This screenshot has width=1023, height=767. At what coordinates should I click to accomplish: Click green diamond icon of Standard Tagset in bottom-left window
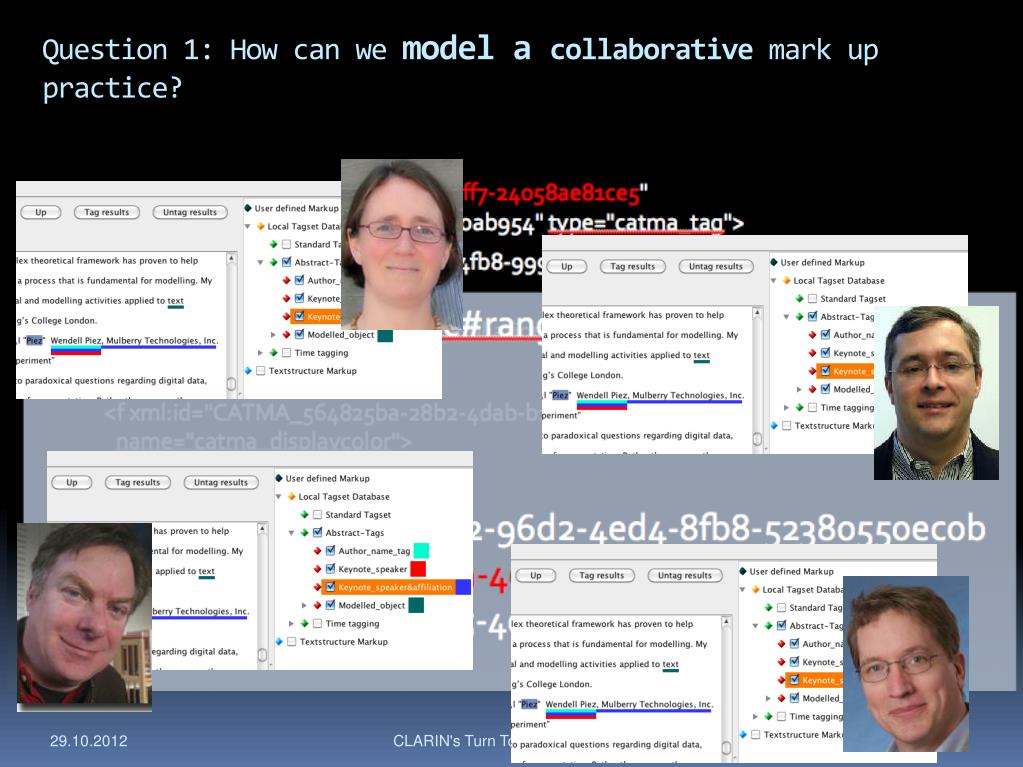tap(305, 515)
